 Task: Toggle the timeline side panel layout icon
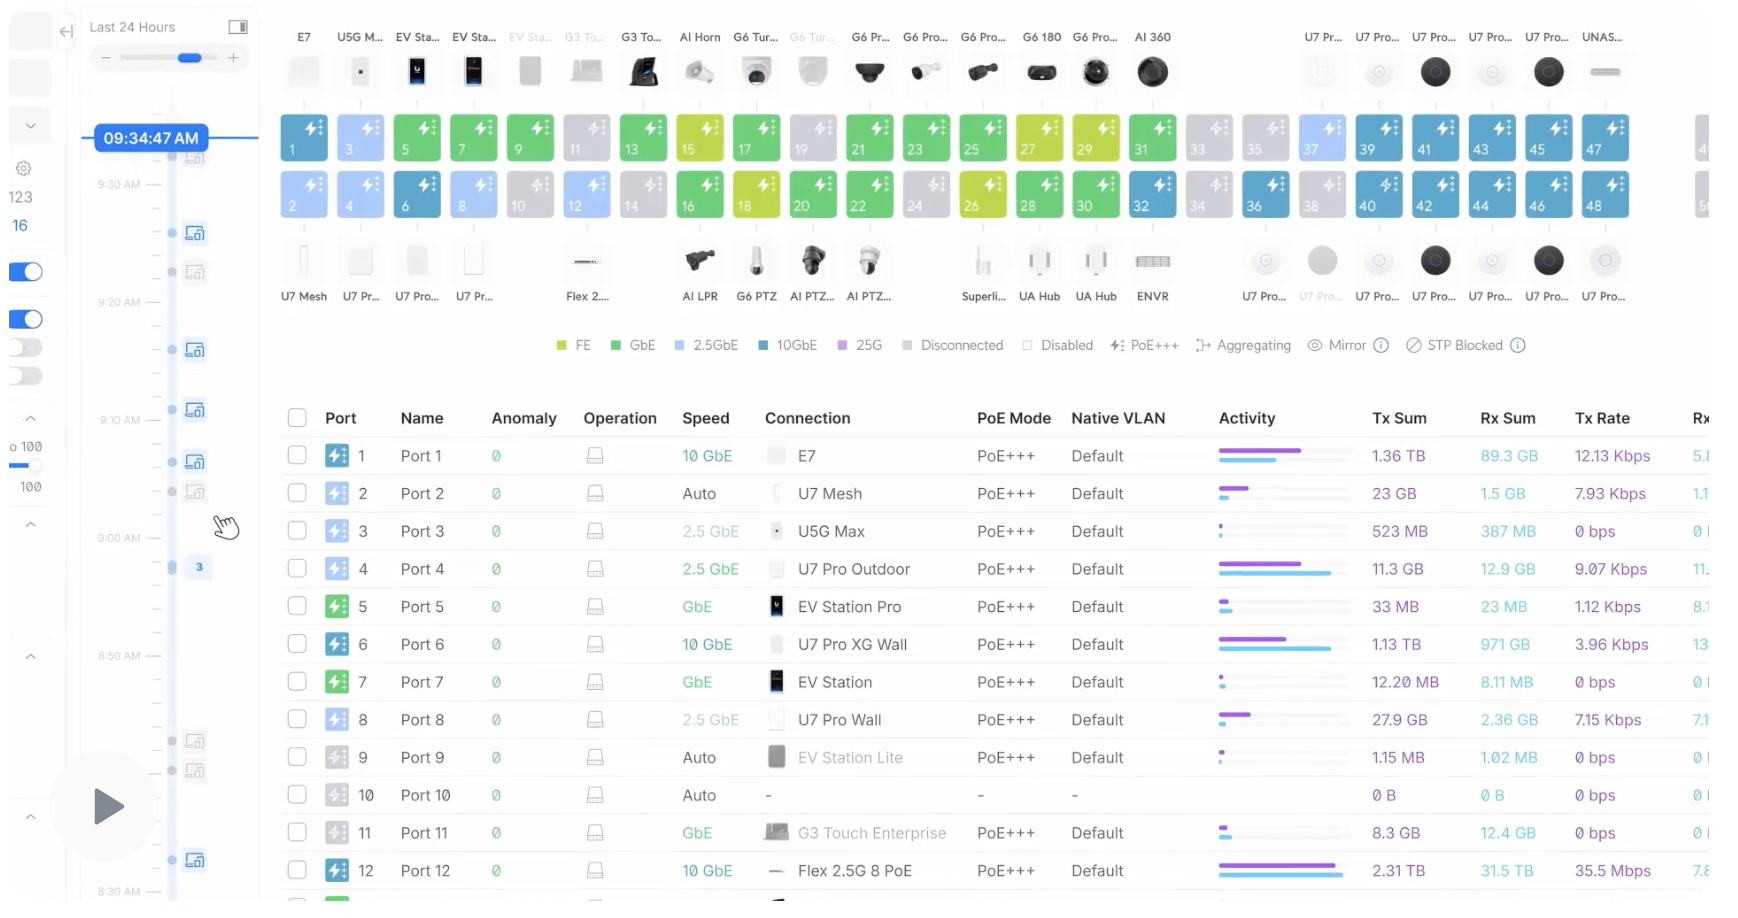[237, 27]
